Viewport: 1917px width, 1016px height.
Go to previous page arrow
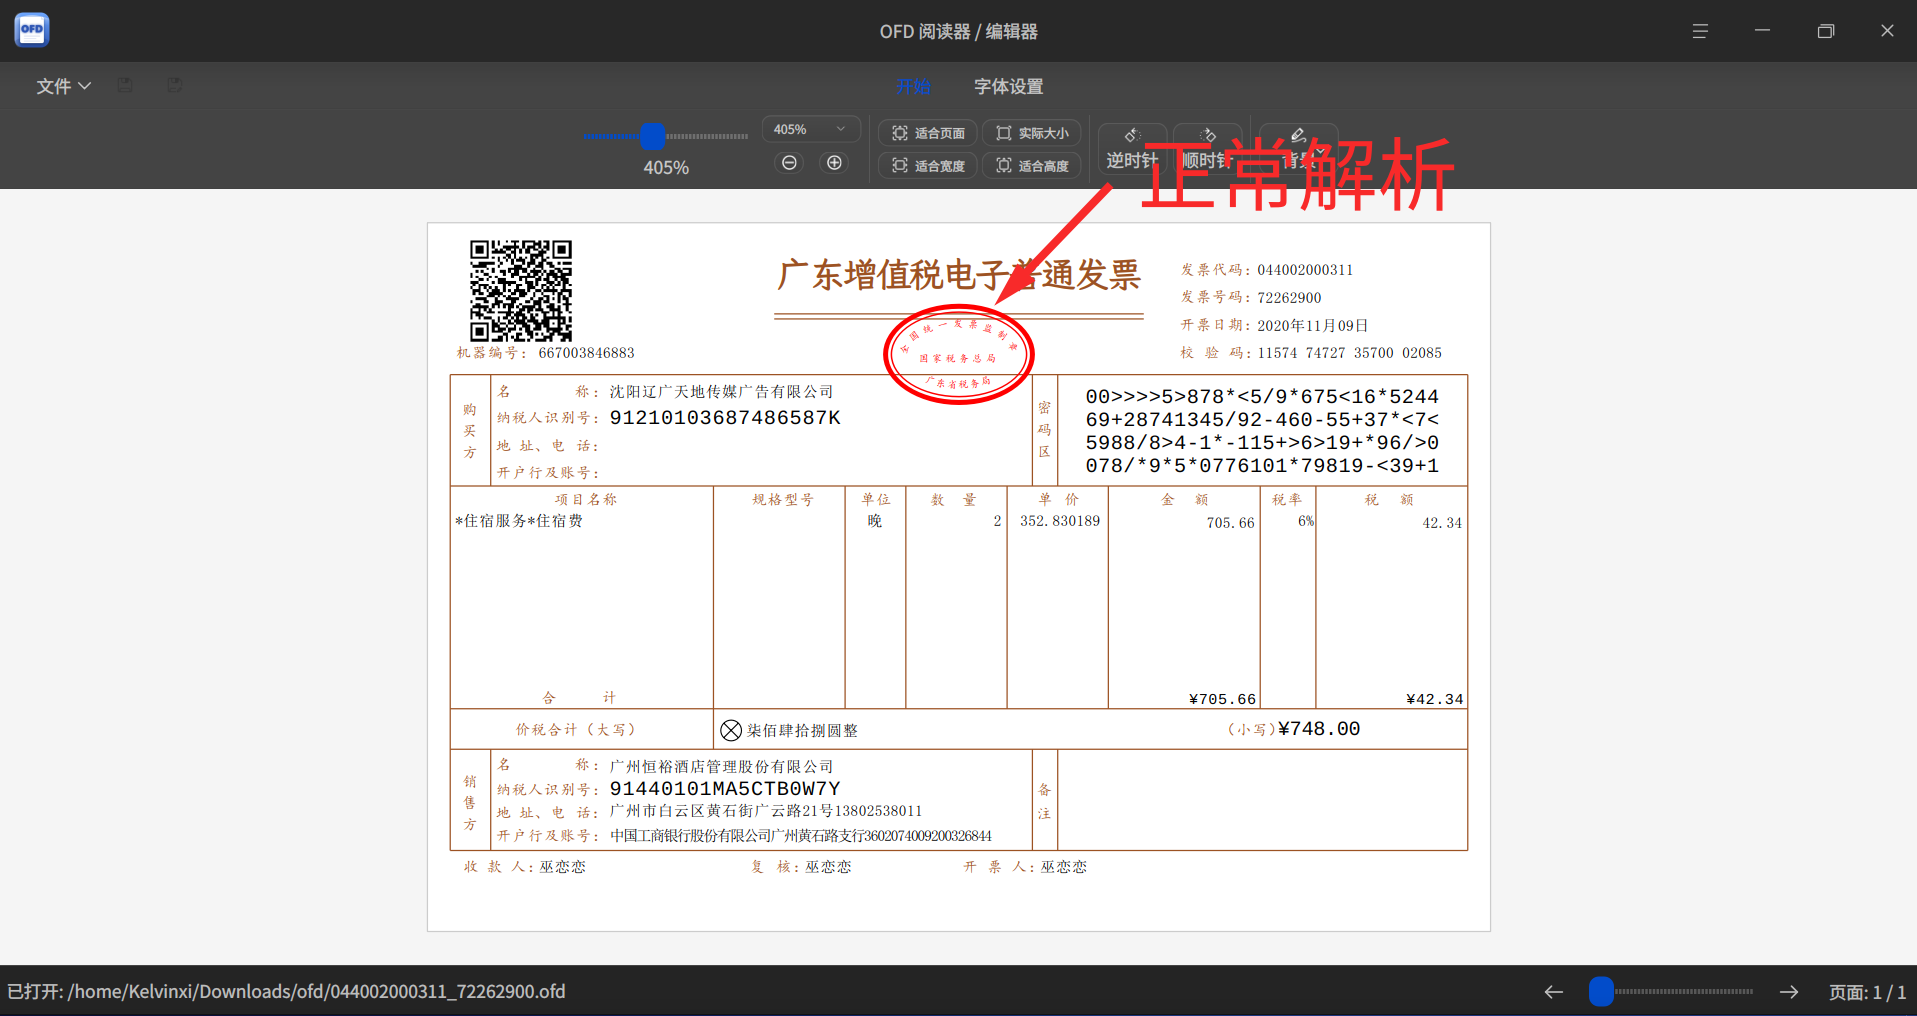point(1553,992)
